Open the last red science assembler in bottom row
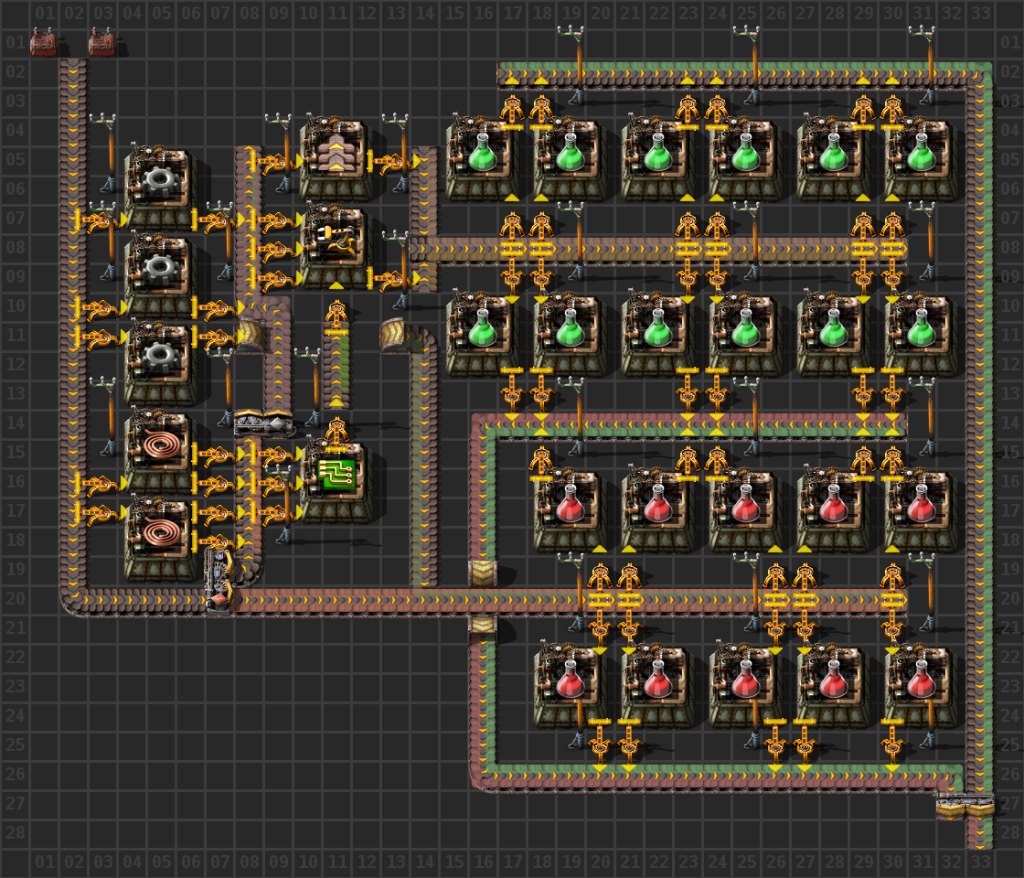This screenshot has width=1024, height=878. [921, 686]
